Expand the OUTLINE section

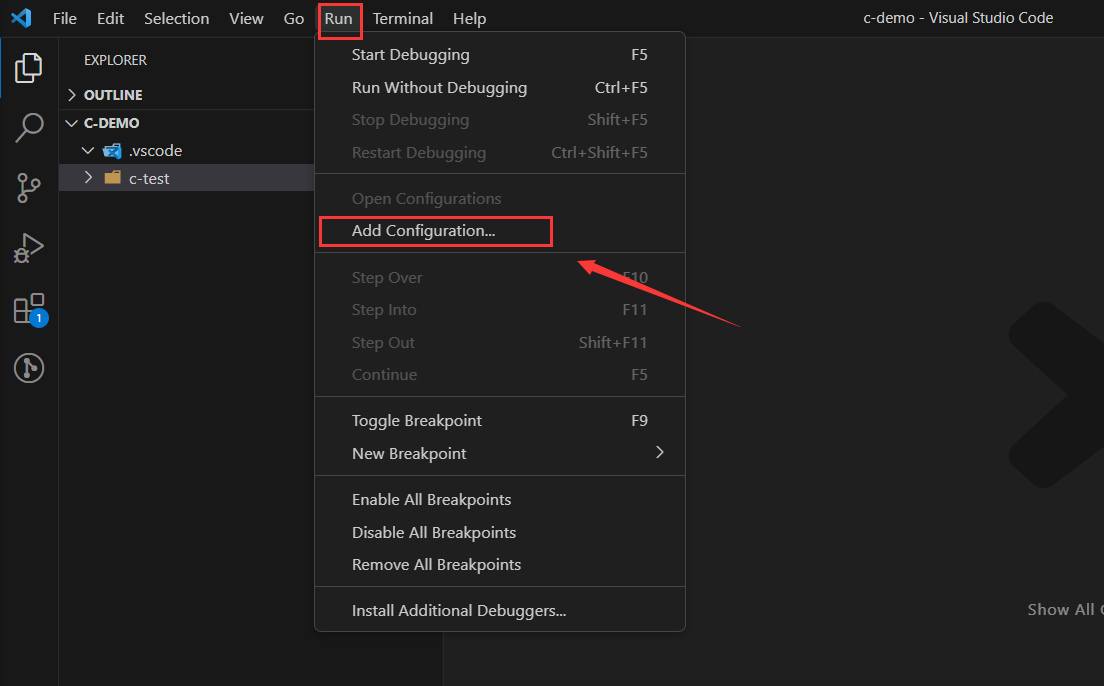point(72,94)
